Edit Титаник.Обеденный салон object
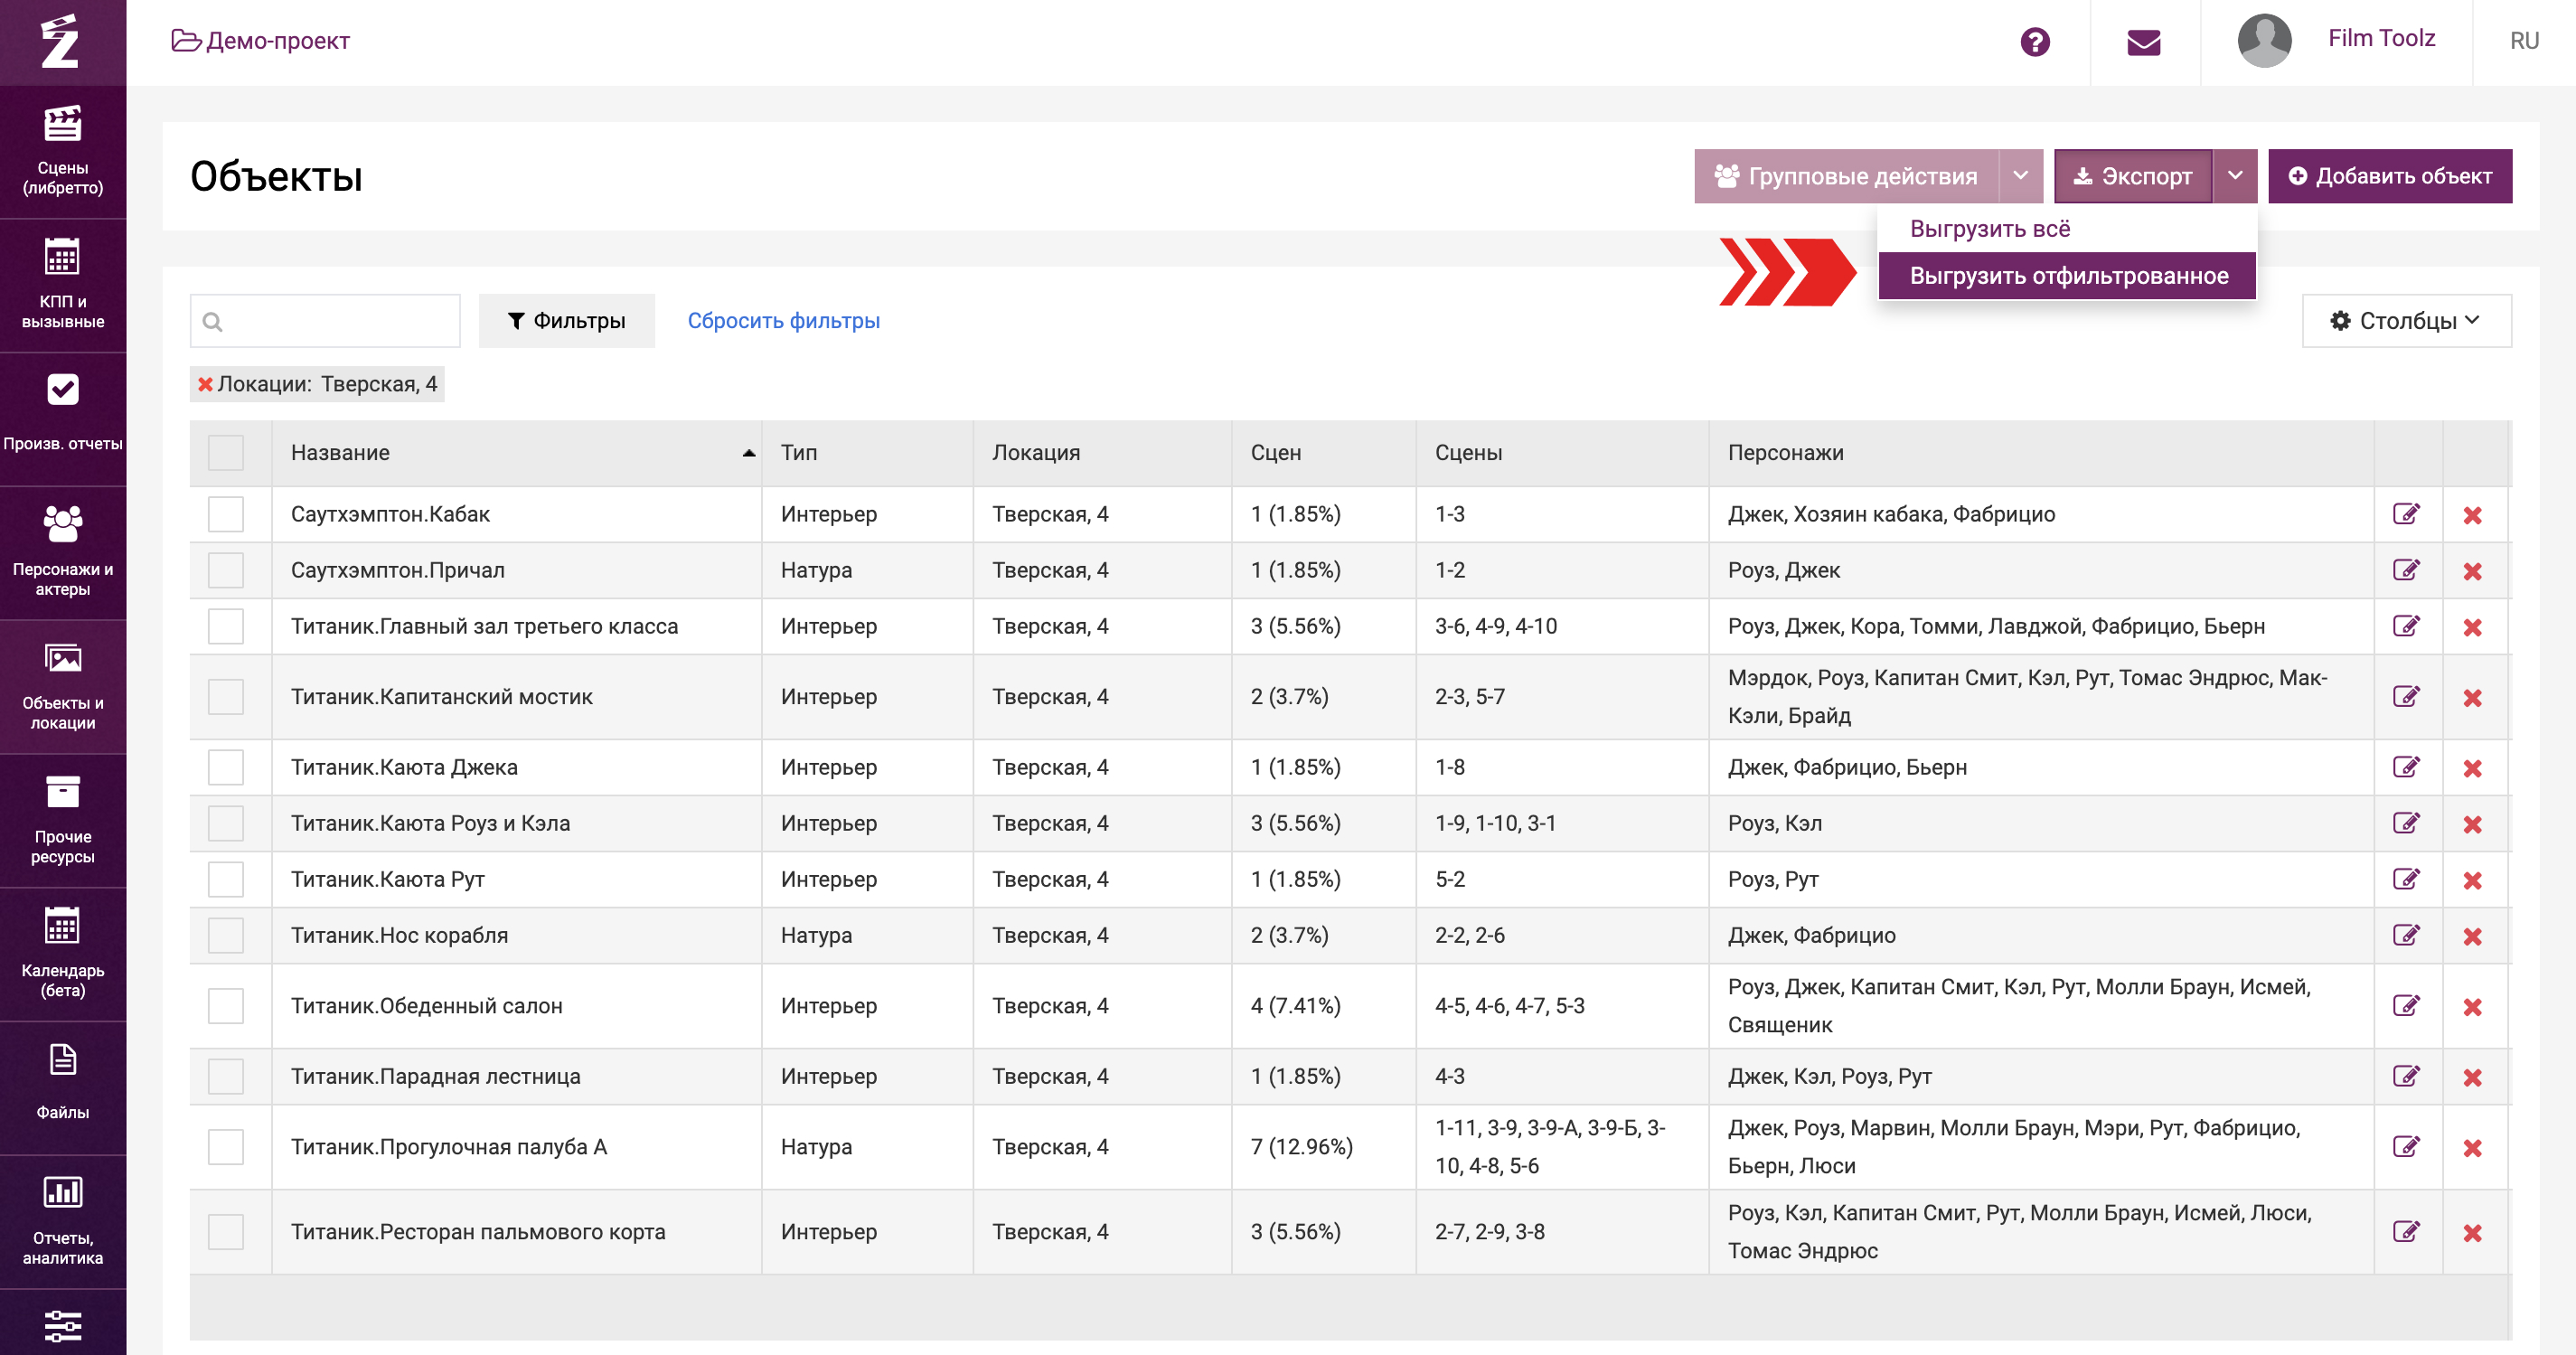Viewport: 2576px width, 1355px height. [2405, 1006]
